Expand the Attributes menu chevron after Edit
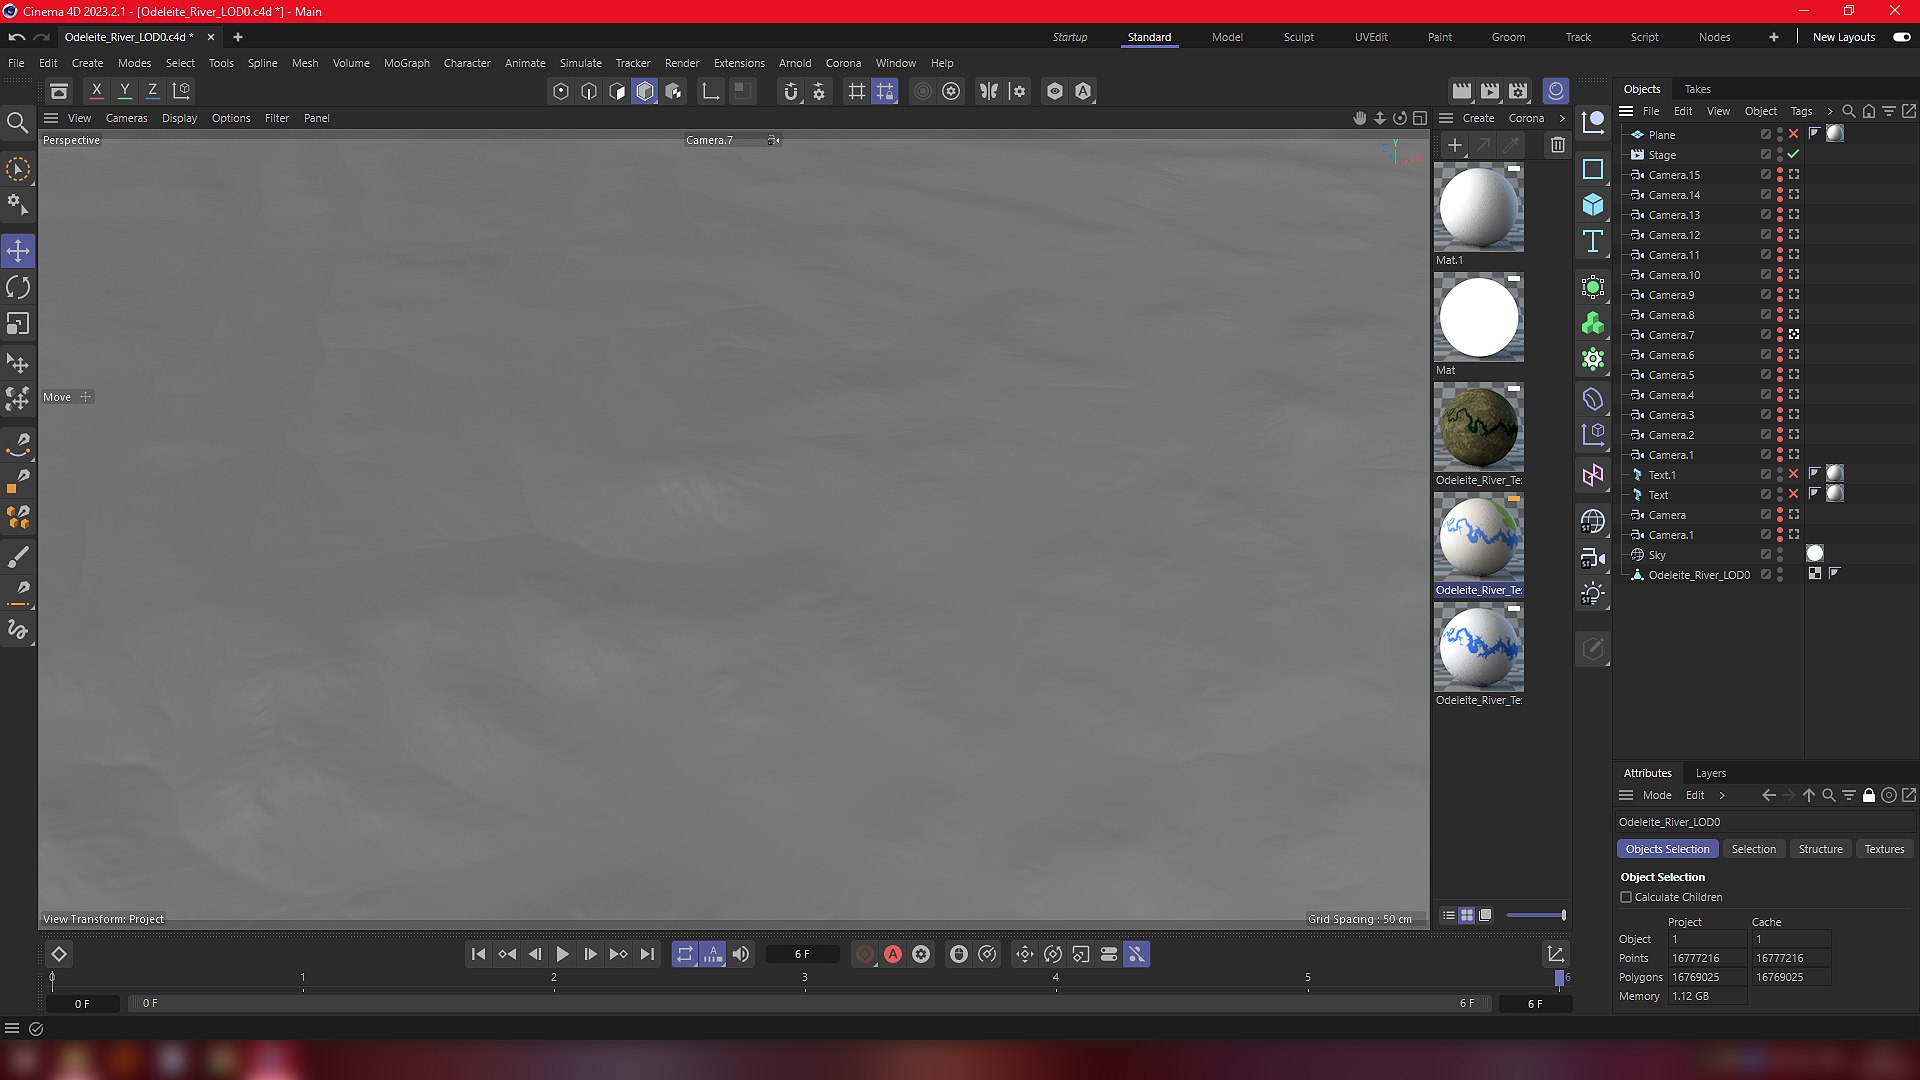 1722,795
